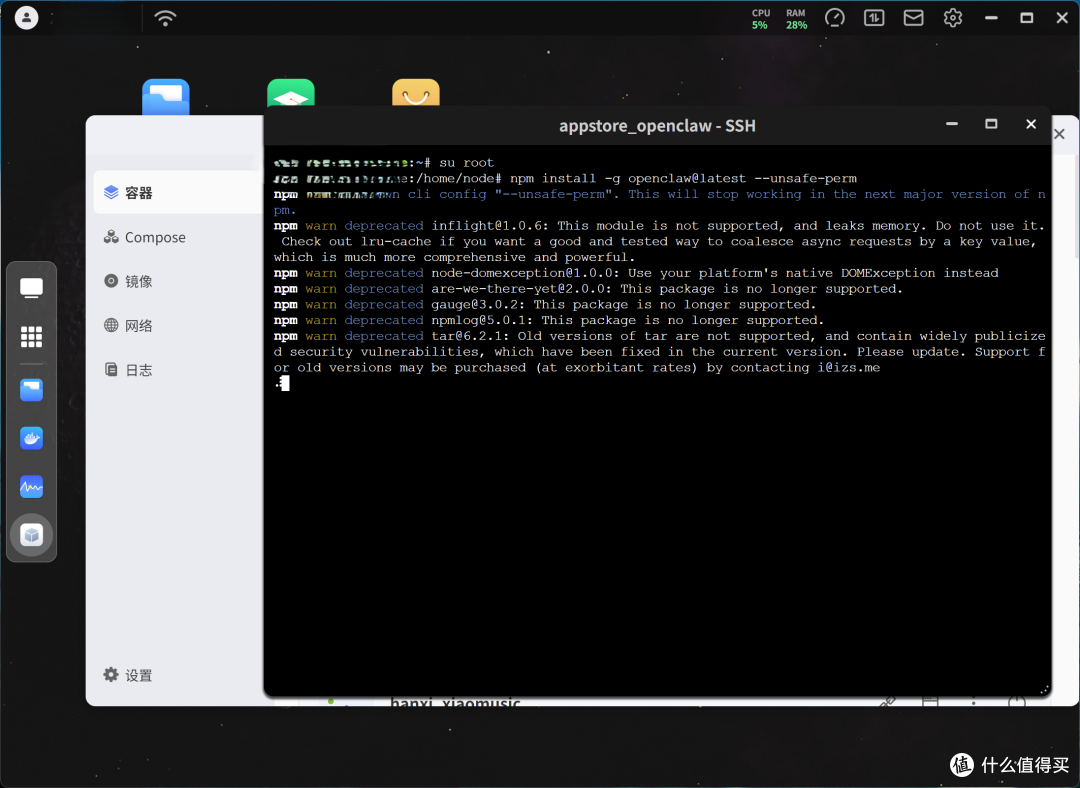Click the desktop icon in the dock

click(31, 288)
